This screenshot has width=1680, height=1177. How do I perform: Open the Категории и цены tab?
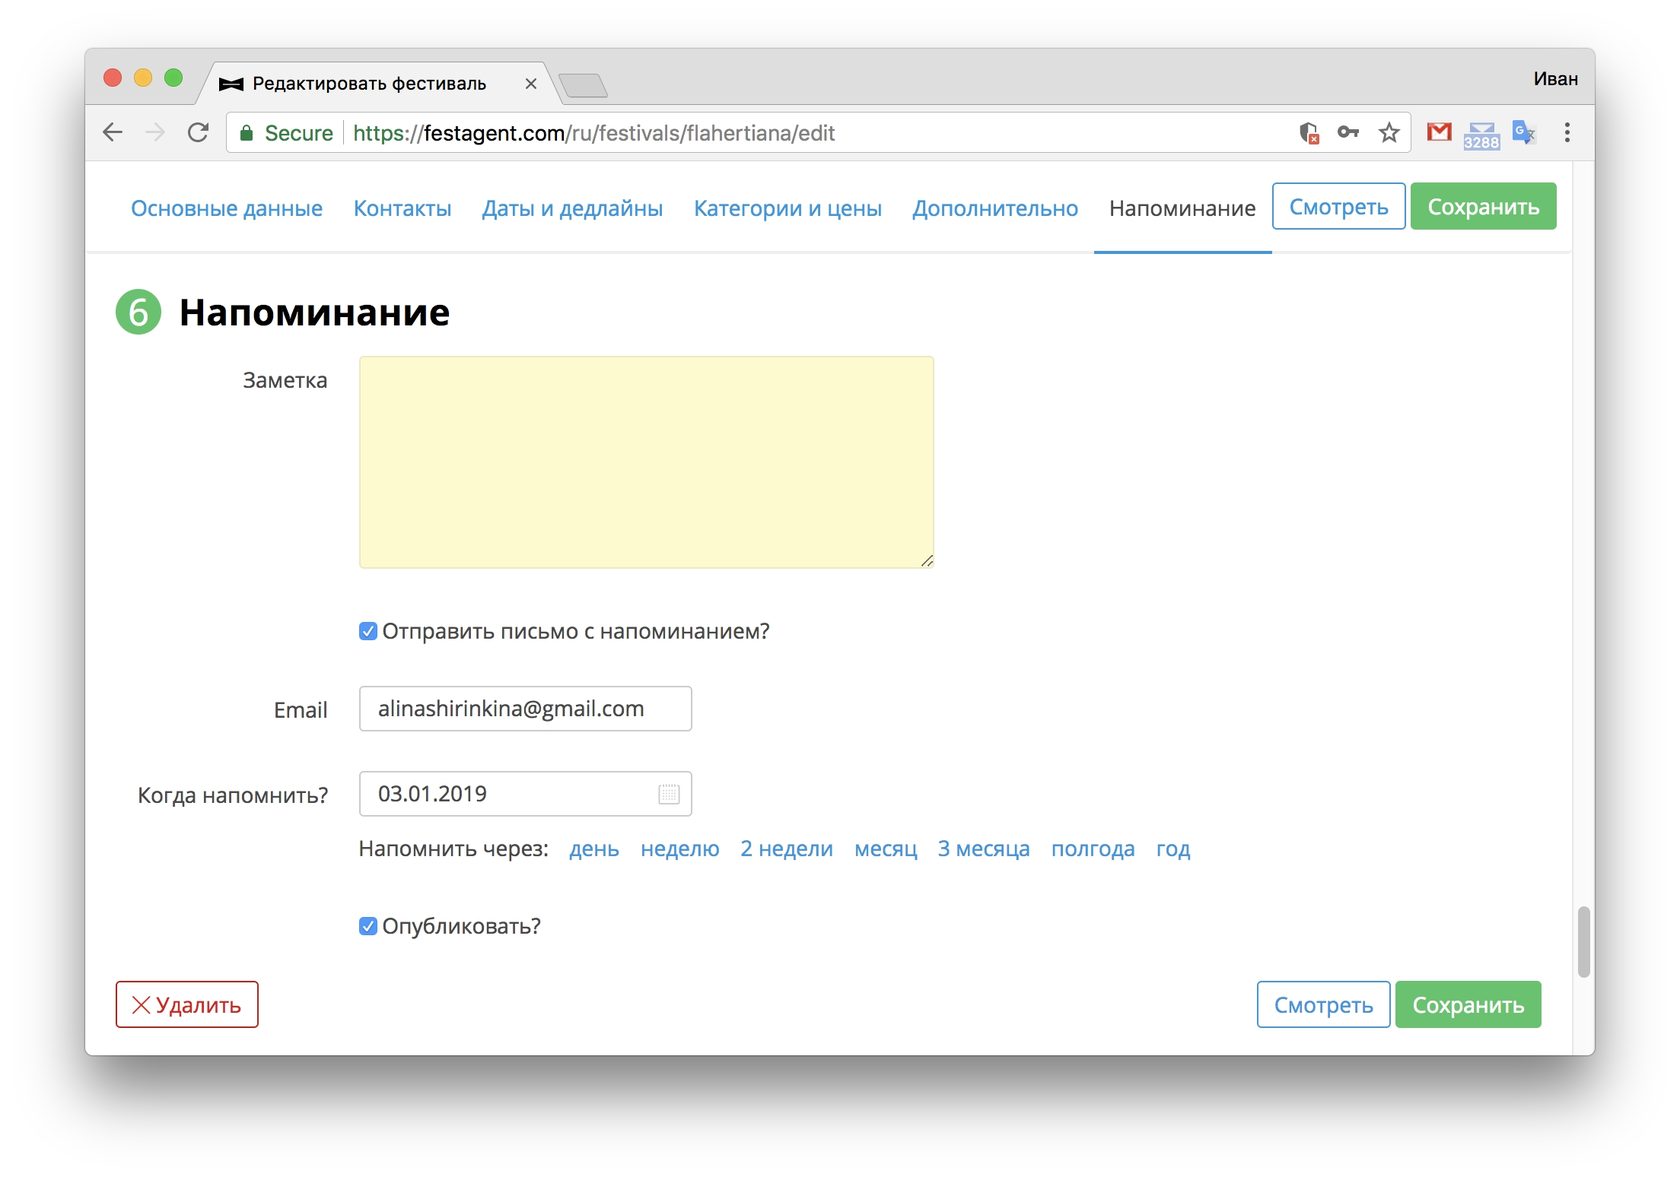pyautogui.click(x=788, y=208)
